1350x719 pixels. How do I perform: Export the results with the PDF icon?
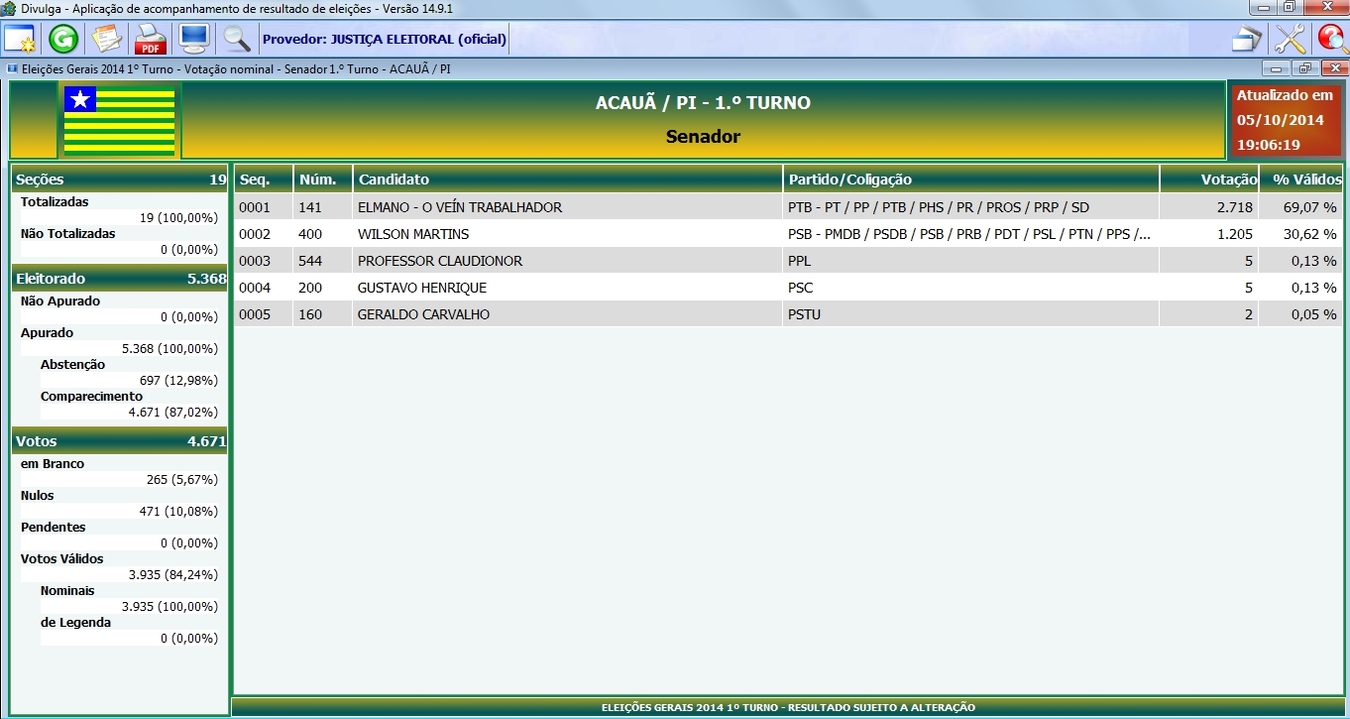(150, 39)
